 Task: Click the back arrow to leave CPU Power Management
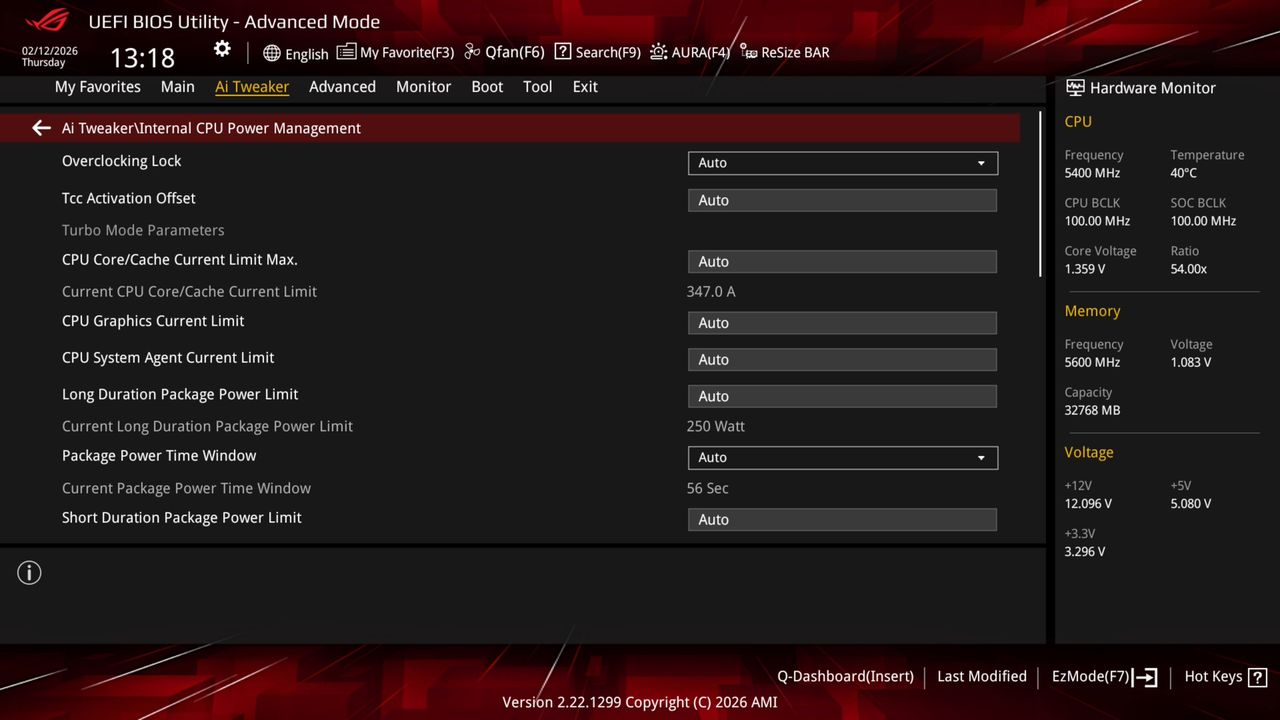click(x=40, y=127)
